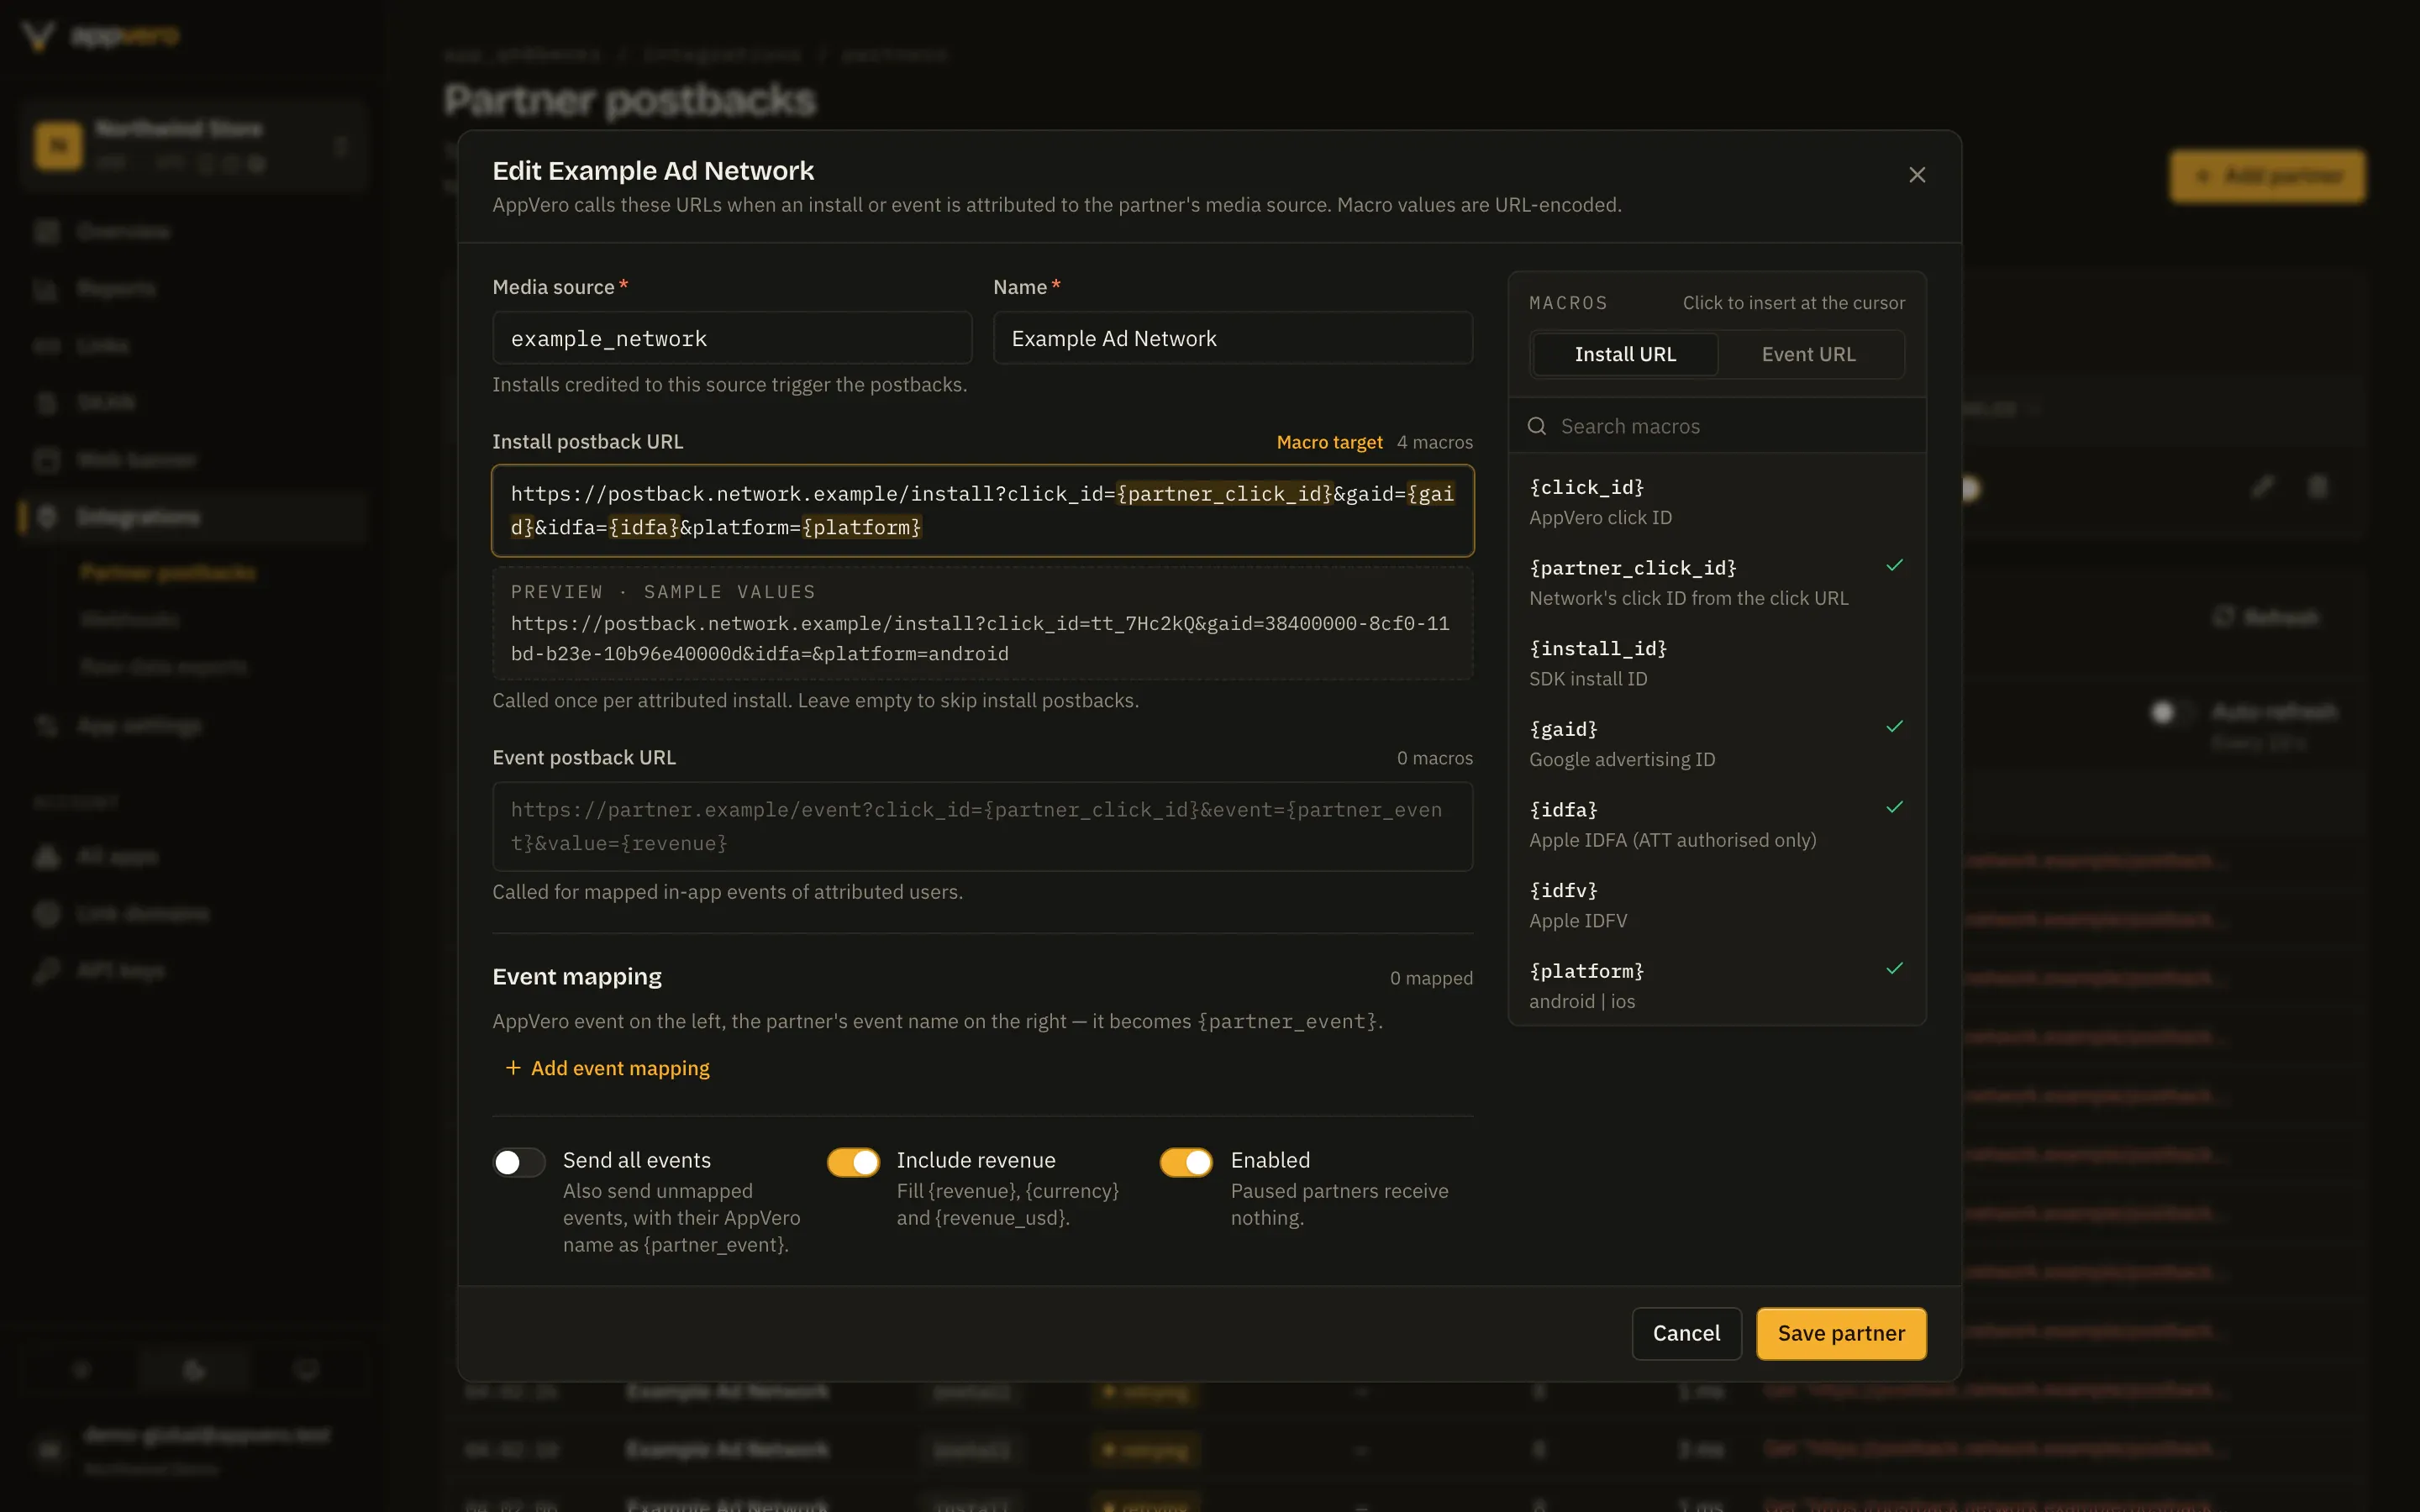Viewport: 2420px width, 1512px height.
Task: Toggle Auto-refresh on the background page
Action: tap(2171, 712)
